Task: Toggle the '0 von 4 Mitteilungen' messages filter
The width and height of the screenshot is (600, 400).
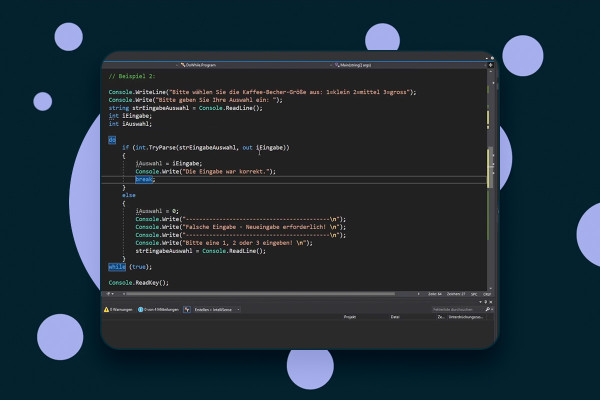Action: (x=158, y=310)
